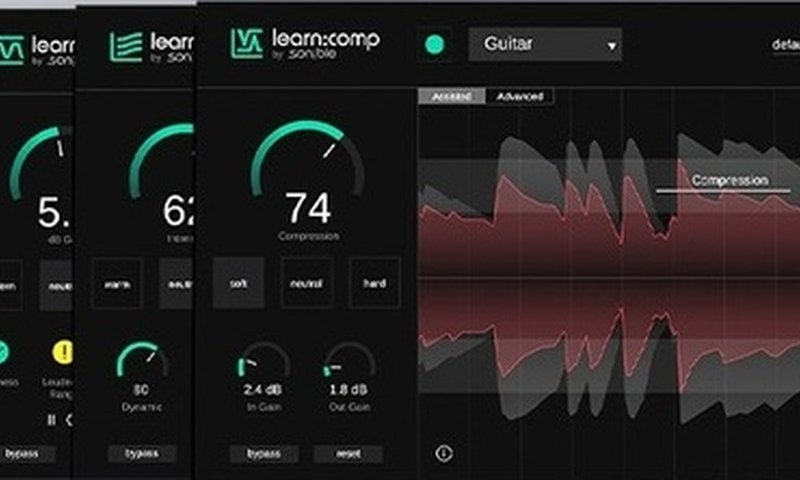
Task: Click the reset button
Action: (x=347, y=453)
